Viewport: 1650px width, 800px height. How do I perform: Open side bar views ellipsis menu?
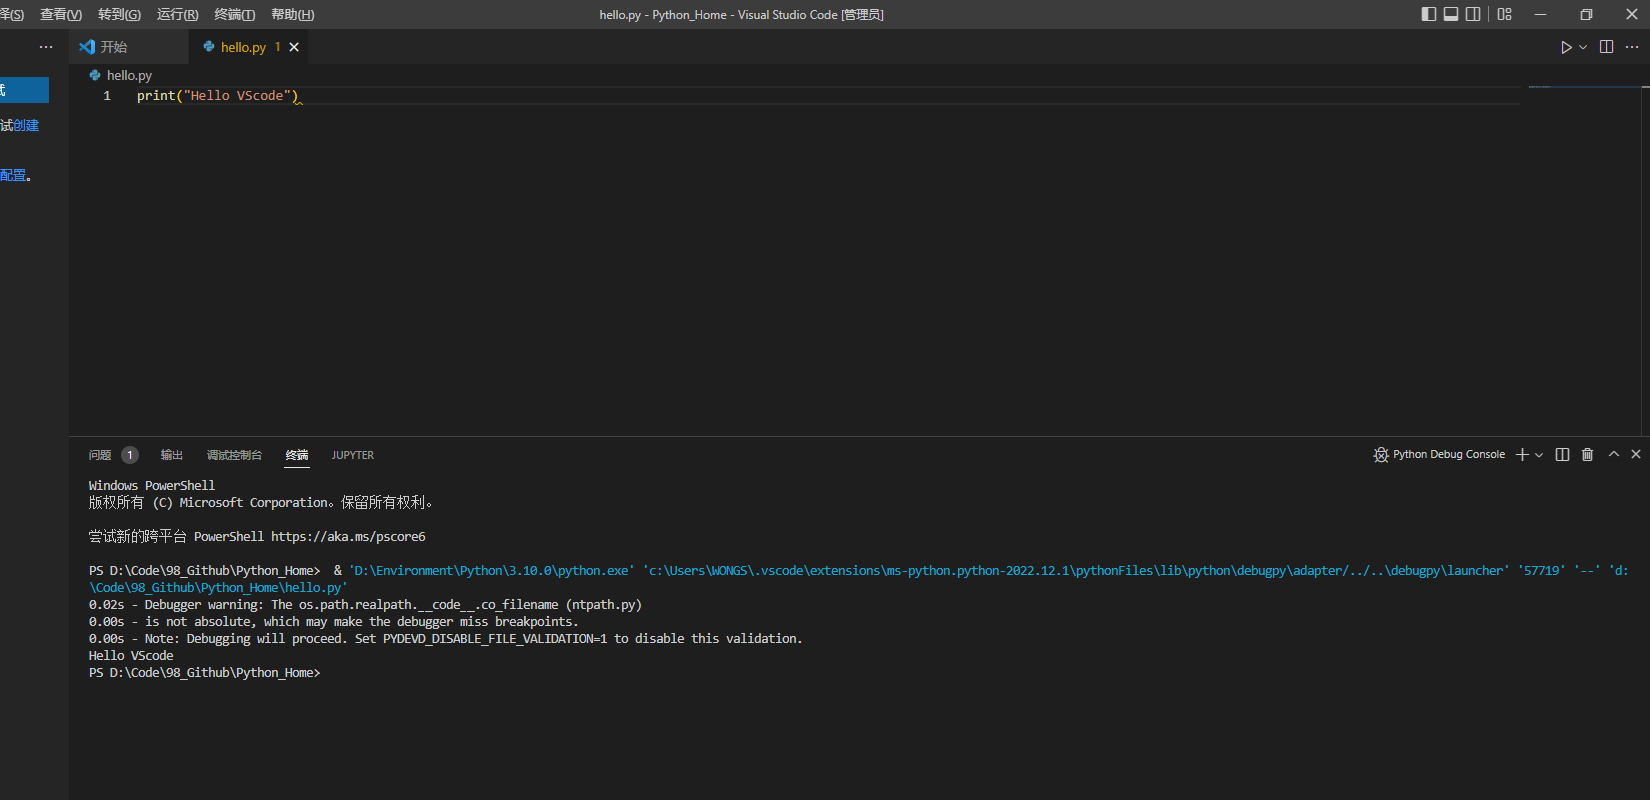[x=46, y=47]
